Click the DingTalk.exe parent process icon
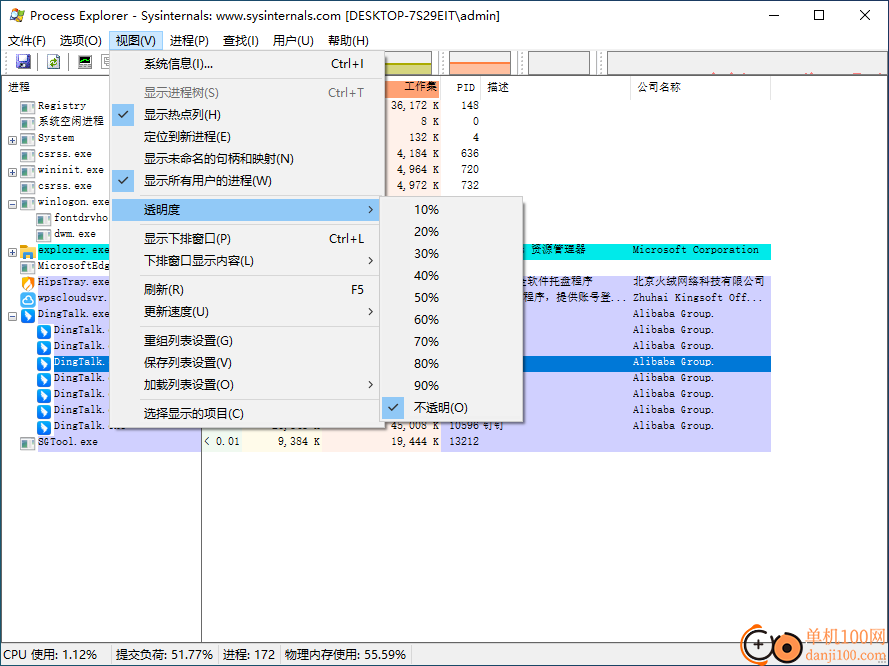Image resolution: width=889 pixels, height=666 pixels. point(27,315)
